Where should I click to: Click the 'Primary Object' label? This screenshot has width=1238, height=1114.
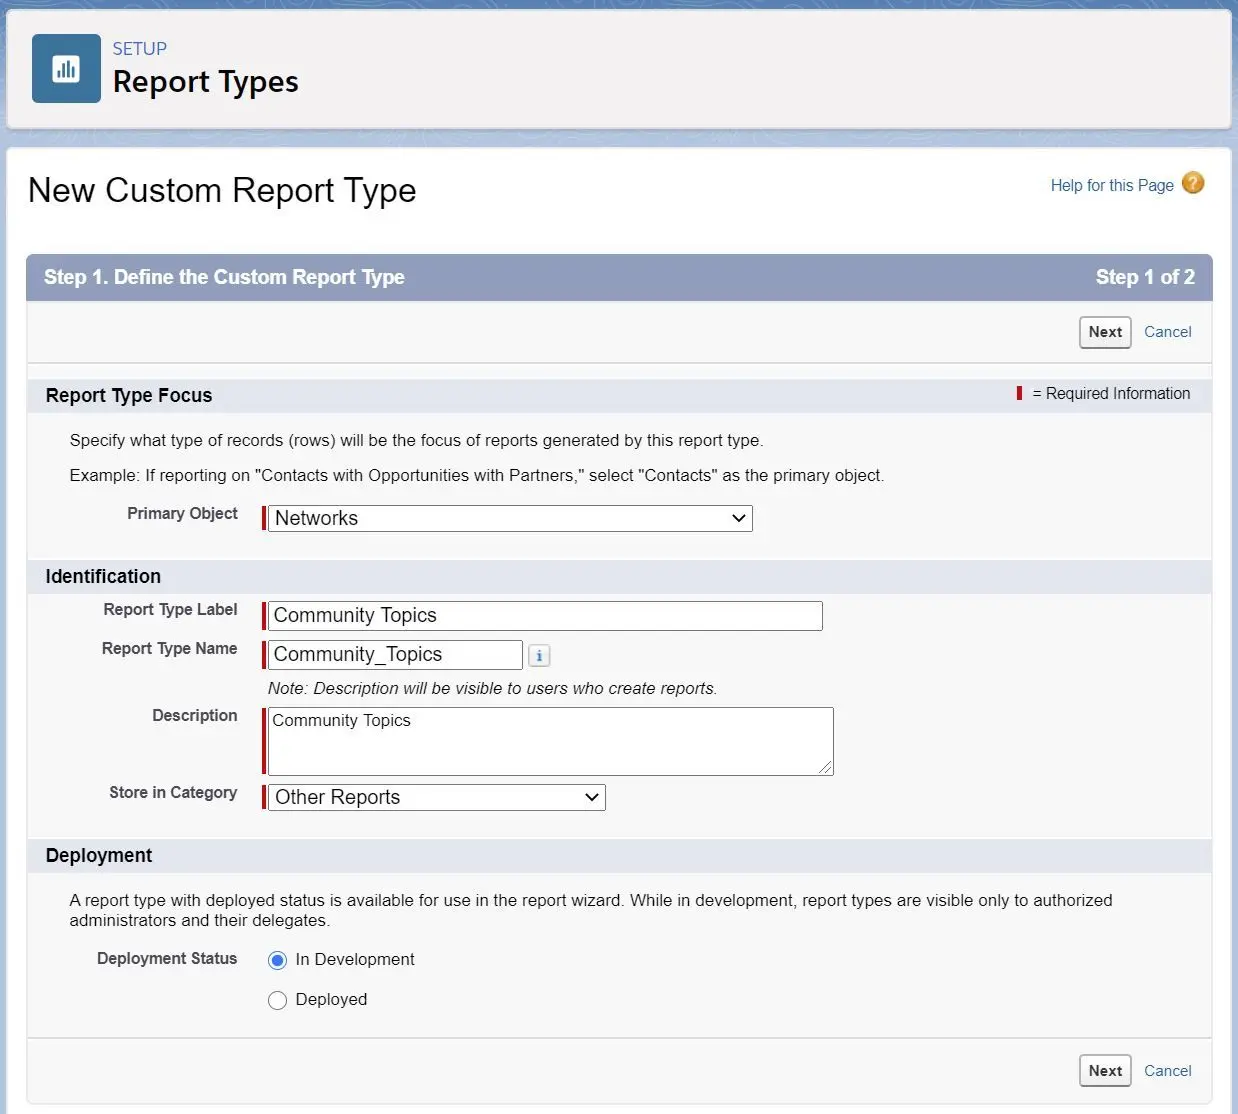182,513
